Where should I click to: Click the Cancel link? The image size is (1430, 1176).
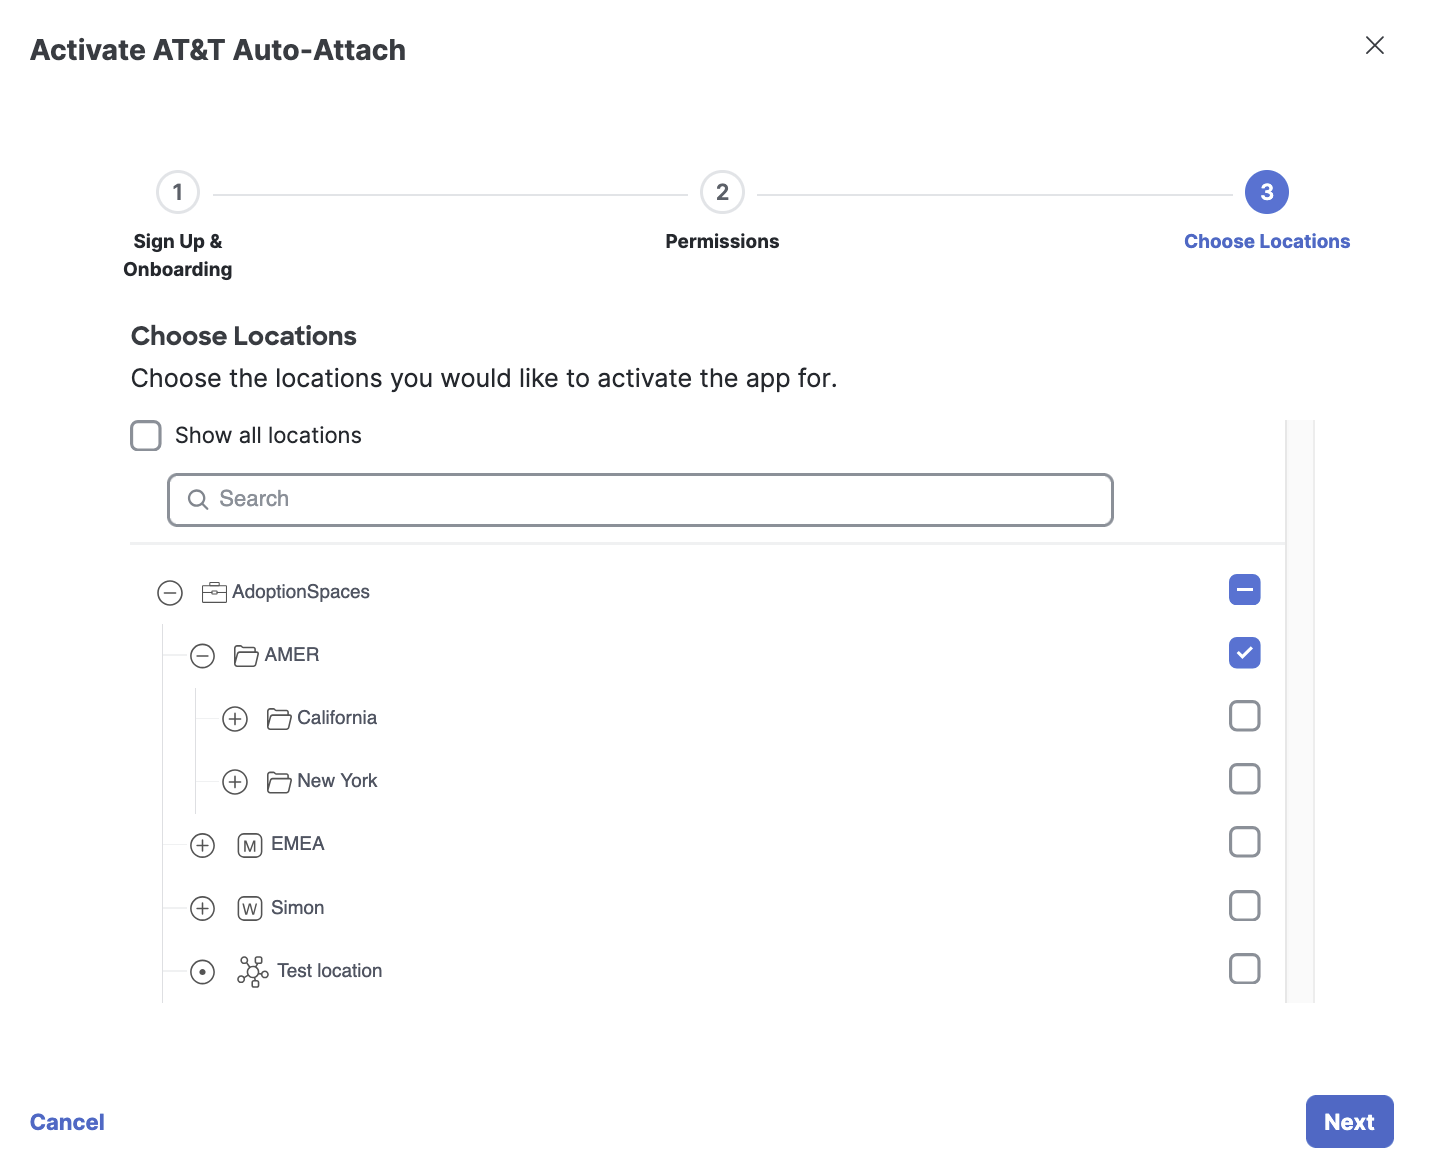click(67, 1122)
